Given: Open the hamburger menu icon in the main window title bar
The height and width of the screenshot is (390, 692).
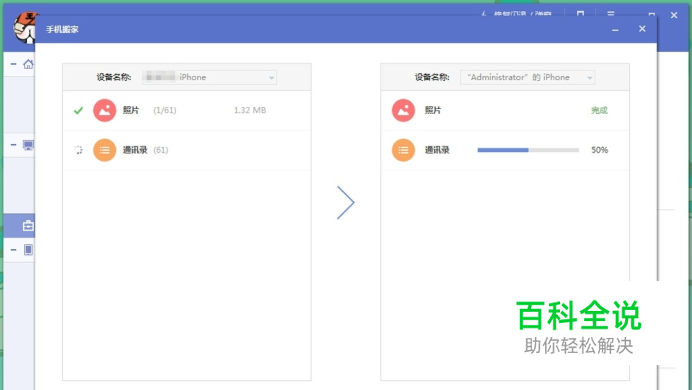Looking at the screenshot, I should (611, 14).
